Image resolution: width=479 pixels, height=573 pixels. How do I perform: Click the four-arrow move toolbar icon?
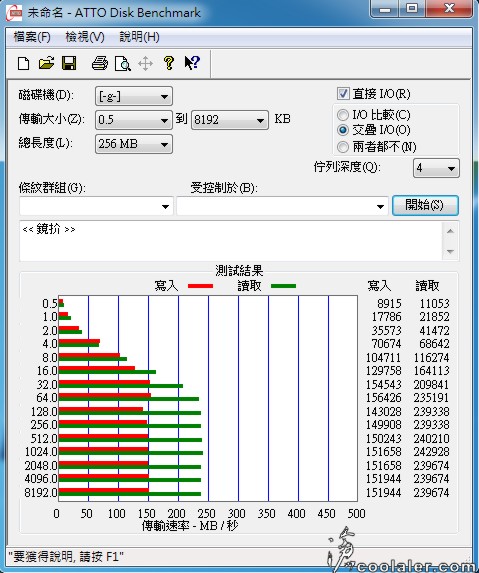(x=145, y=64)
